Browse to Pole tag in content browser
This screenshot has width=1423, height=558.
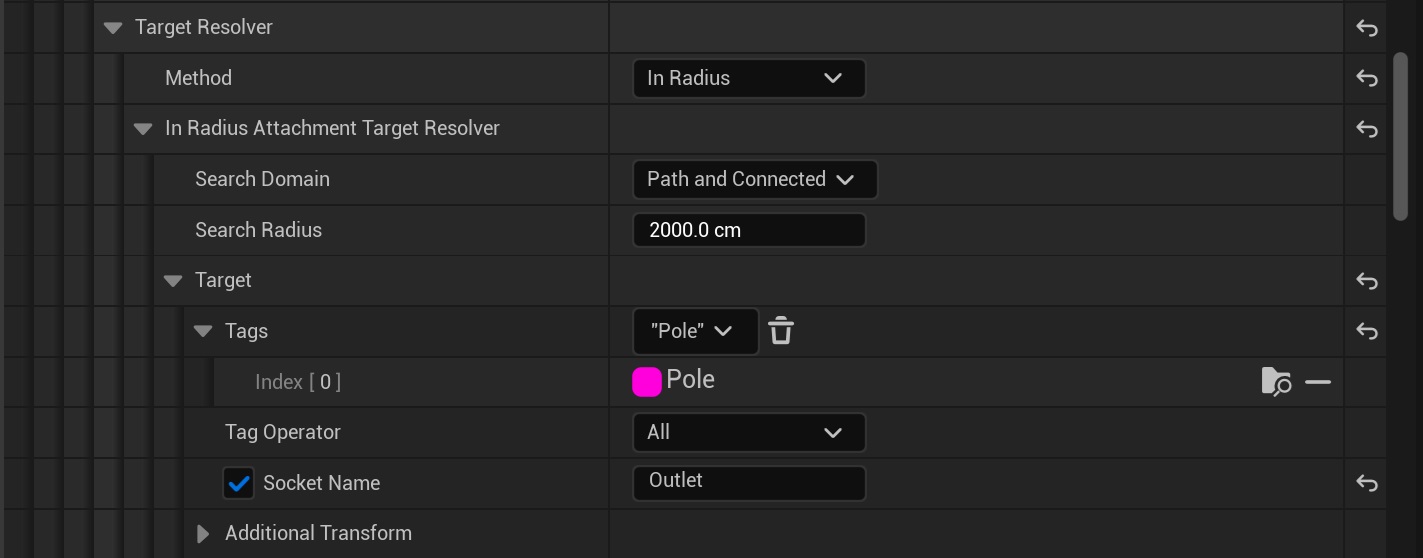(1276, 382)
